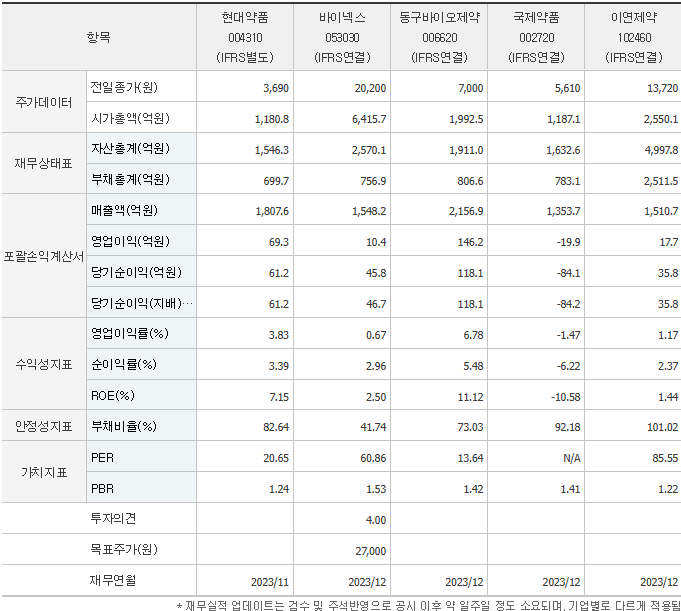The image size is (681, 611).
Task: Click the 포괄손익계산서 category cell
Action: 43,257
